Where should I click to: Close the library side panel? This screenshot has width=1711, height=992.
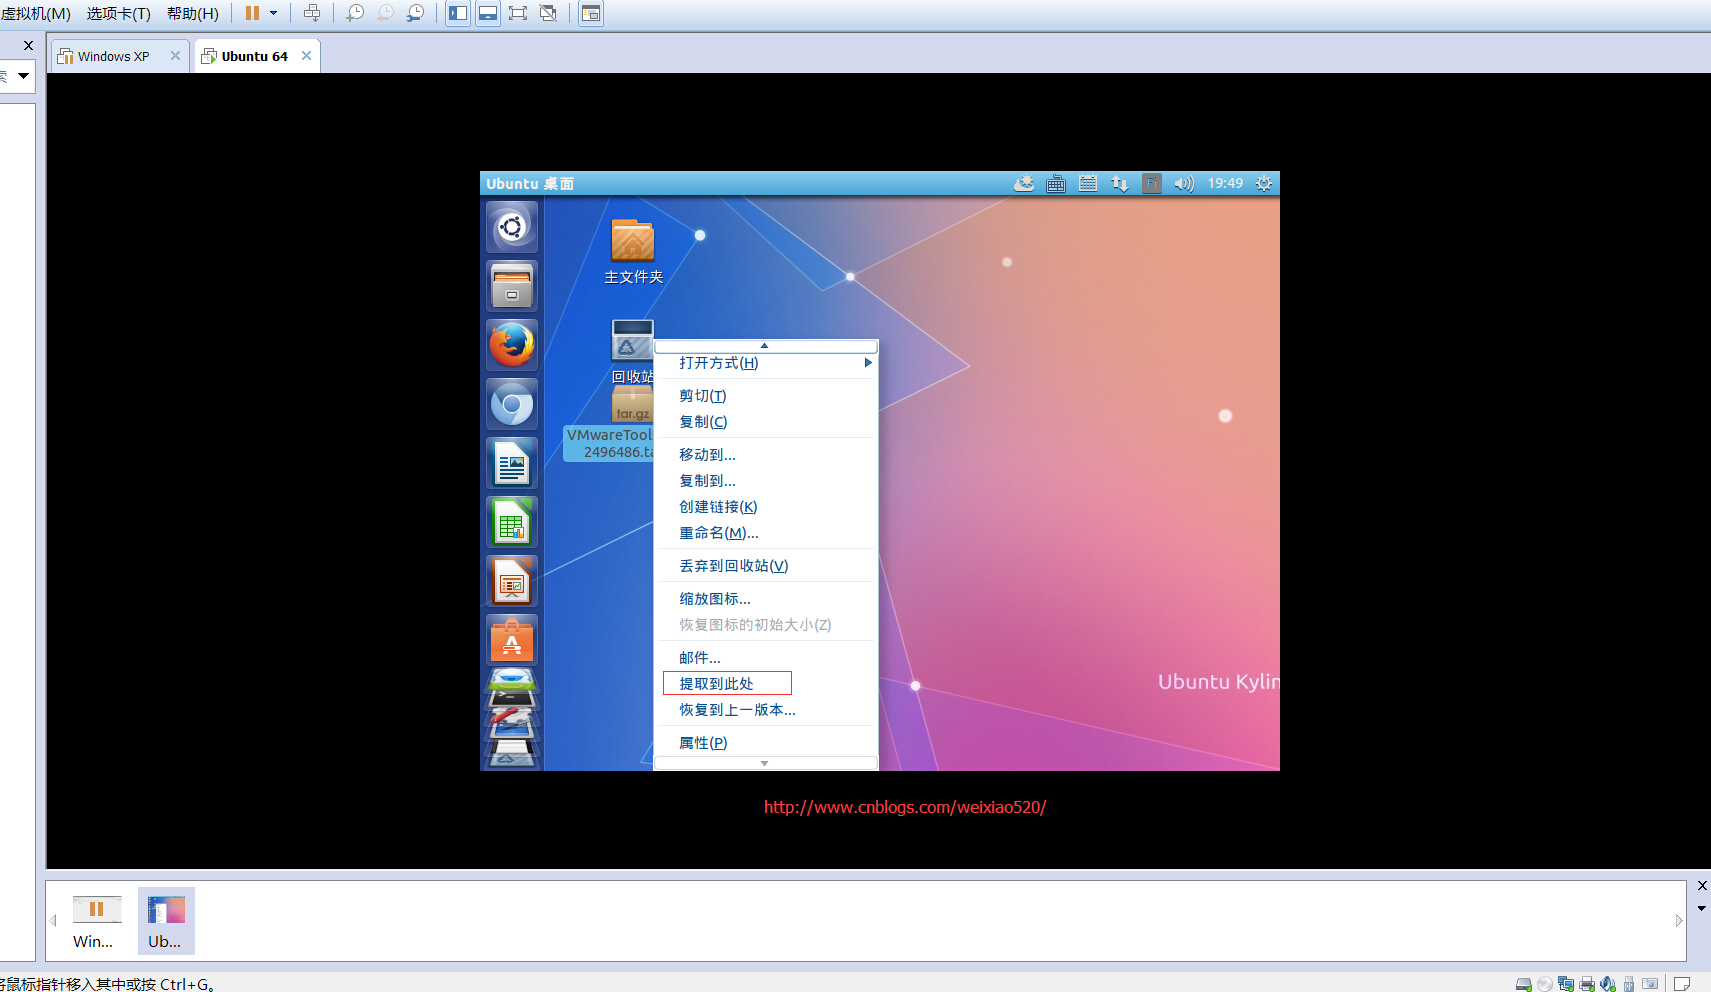click(28, 45)
